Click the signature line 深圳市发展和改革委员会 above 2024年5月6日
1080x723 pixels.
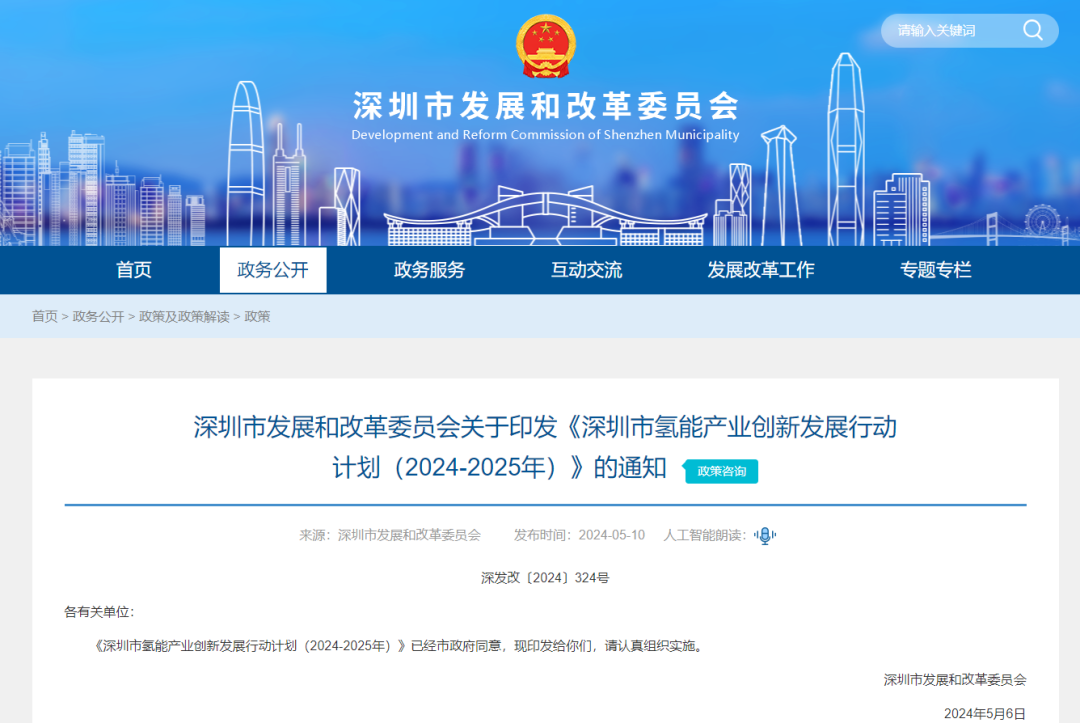pyautogui.click(x=955, y=680)
